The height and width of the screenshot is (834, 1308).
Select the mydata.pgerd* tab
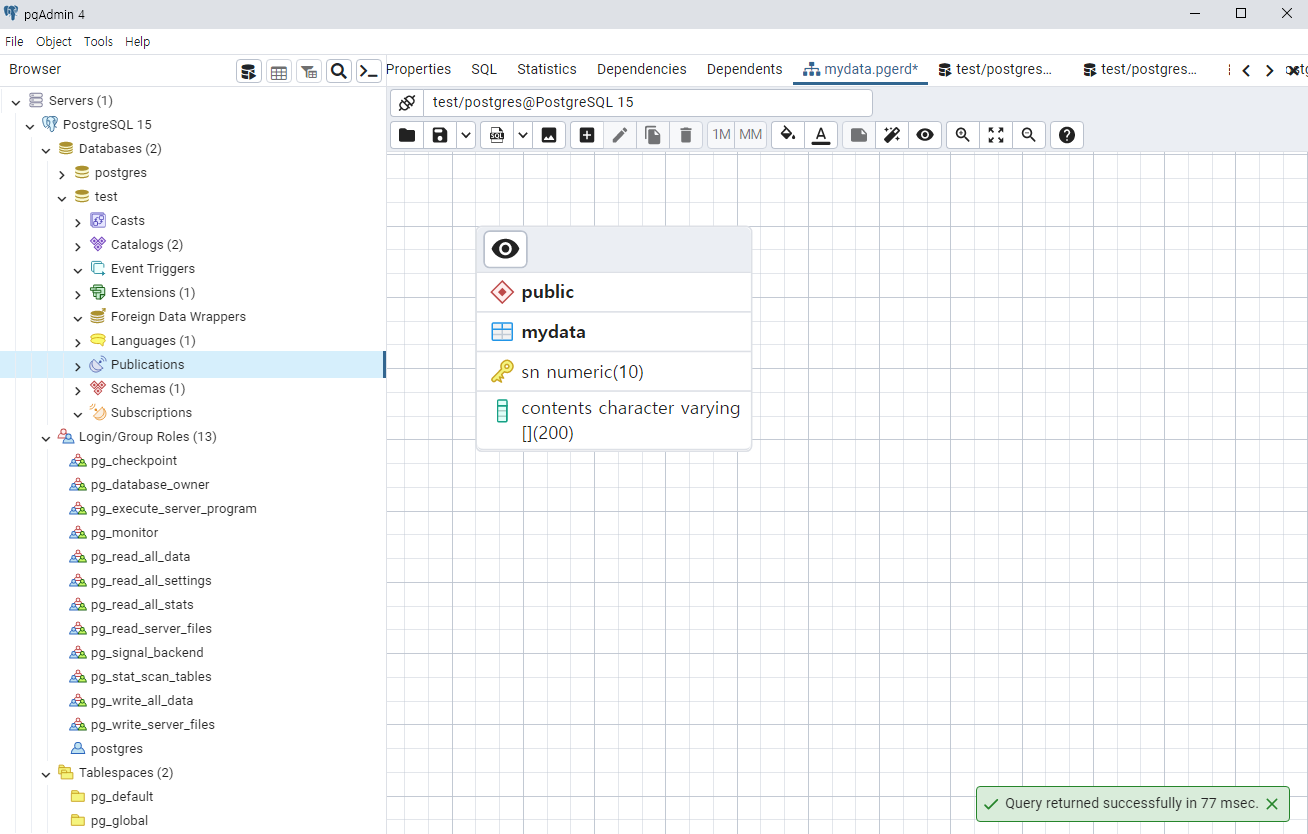pyautogui.click(x=861, y=69)
